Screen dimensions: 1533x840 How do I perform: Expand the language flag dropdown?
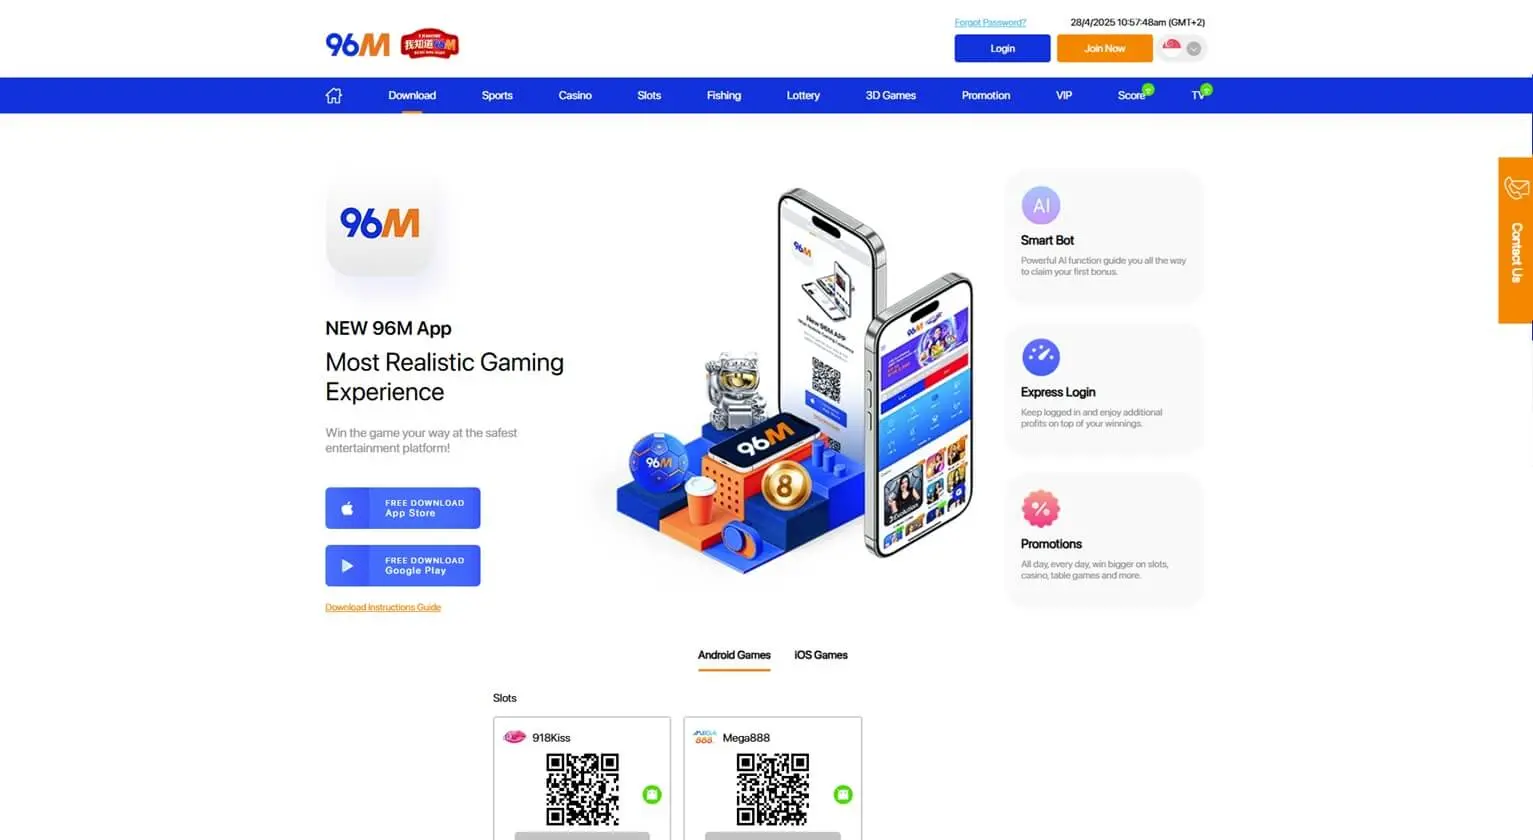1183,48
